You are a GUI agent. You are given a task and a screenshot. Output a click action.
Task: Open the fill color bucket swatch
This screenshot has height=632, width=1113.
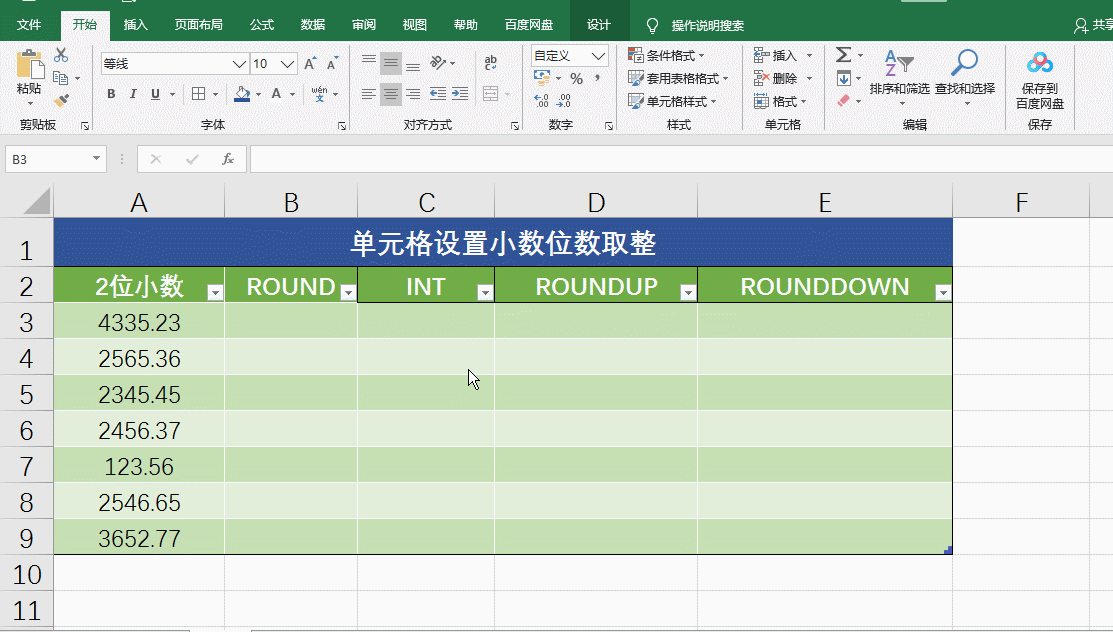tap(243, 94)
